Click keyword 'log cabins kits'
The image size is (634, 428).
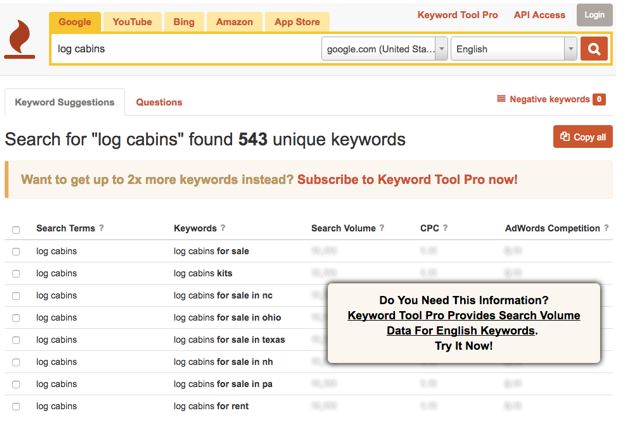(203, 273)
